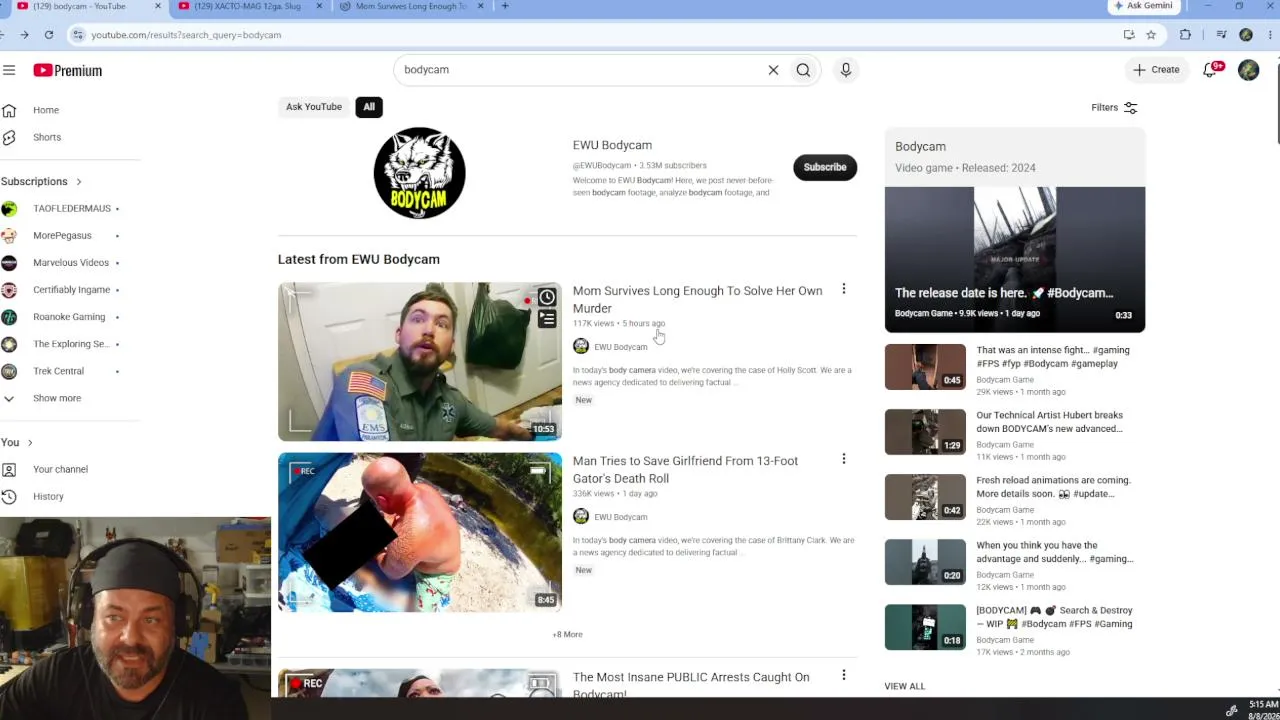The height and width of the screenshot is (720, 1280).
Task: Open the TAOFLEDERMAUS subscription
Action: pyautogui.click(x=72, y=208)
